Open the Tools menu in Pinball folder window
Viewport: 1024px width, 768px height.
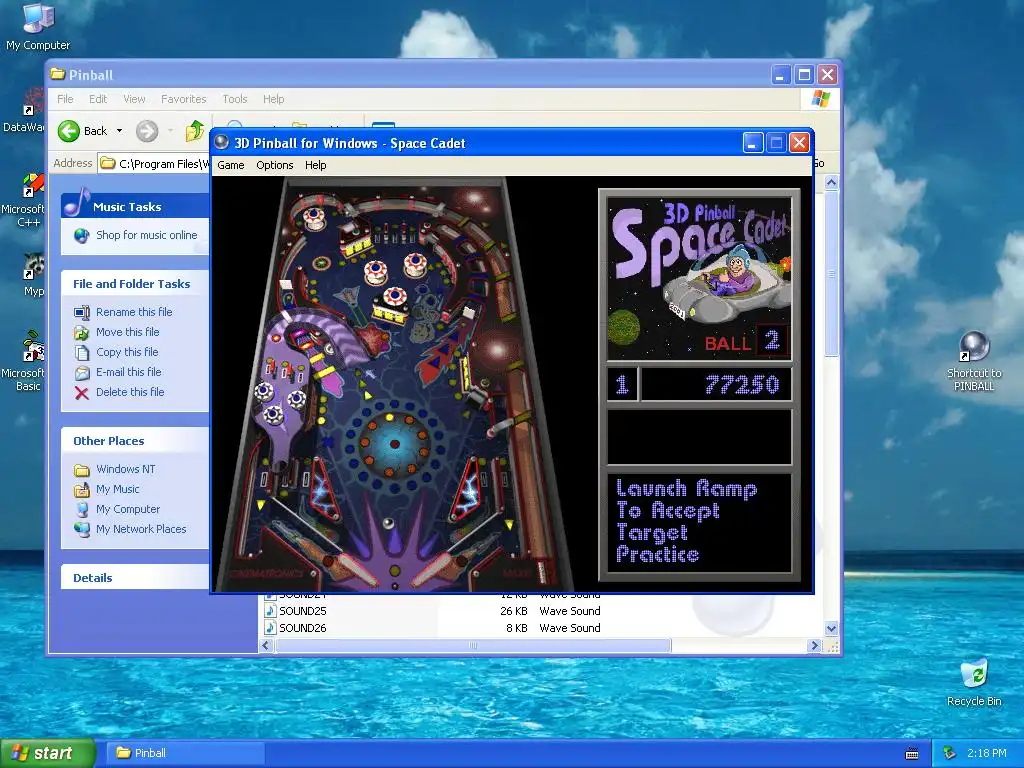click(x=234, y=99)
